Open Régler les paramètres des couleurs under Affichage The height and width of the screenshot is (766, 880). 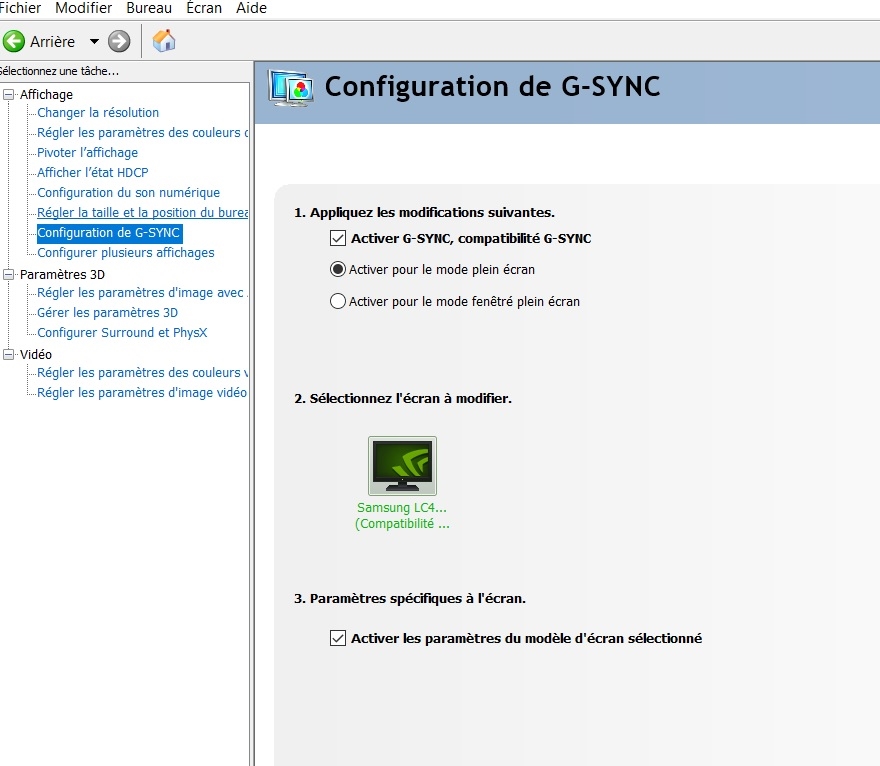(x=143, y=132)
